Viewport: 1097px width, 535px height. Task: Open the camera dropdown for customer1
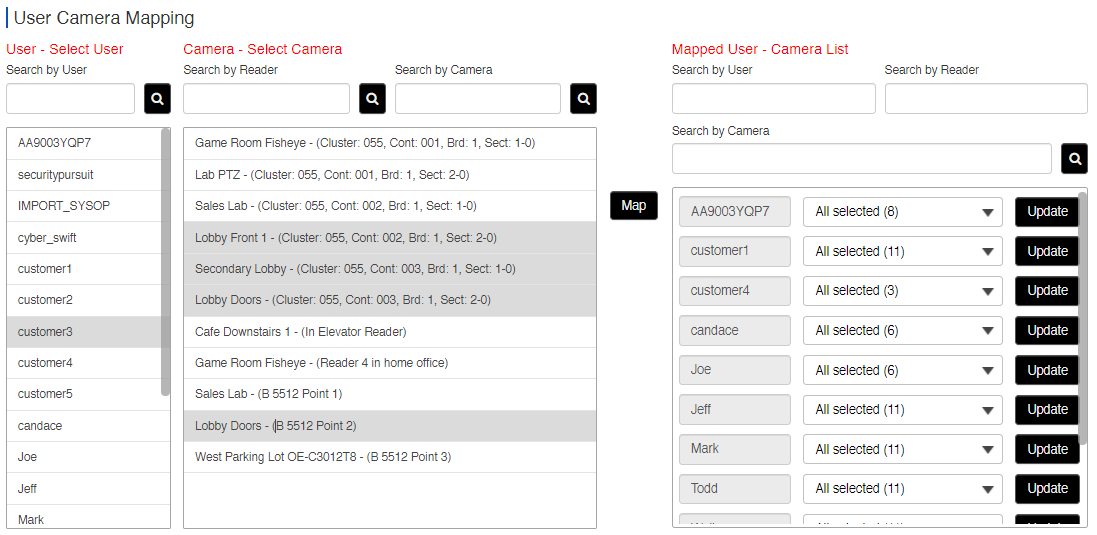click(903, 251)
